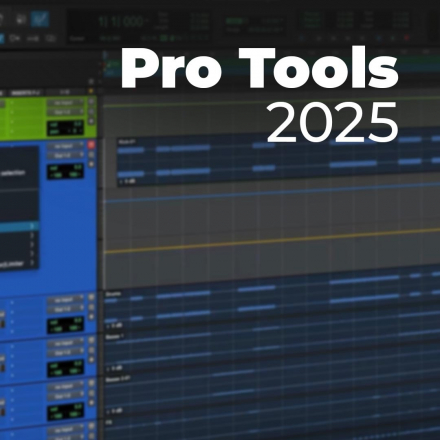
Task: Select the highlighted Pencil tool in toolbar
Action: coord(40,19)
